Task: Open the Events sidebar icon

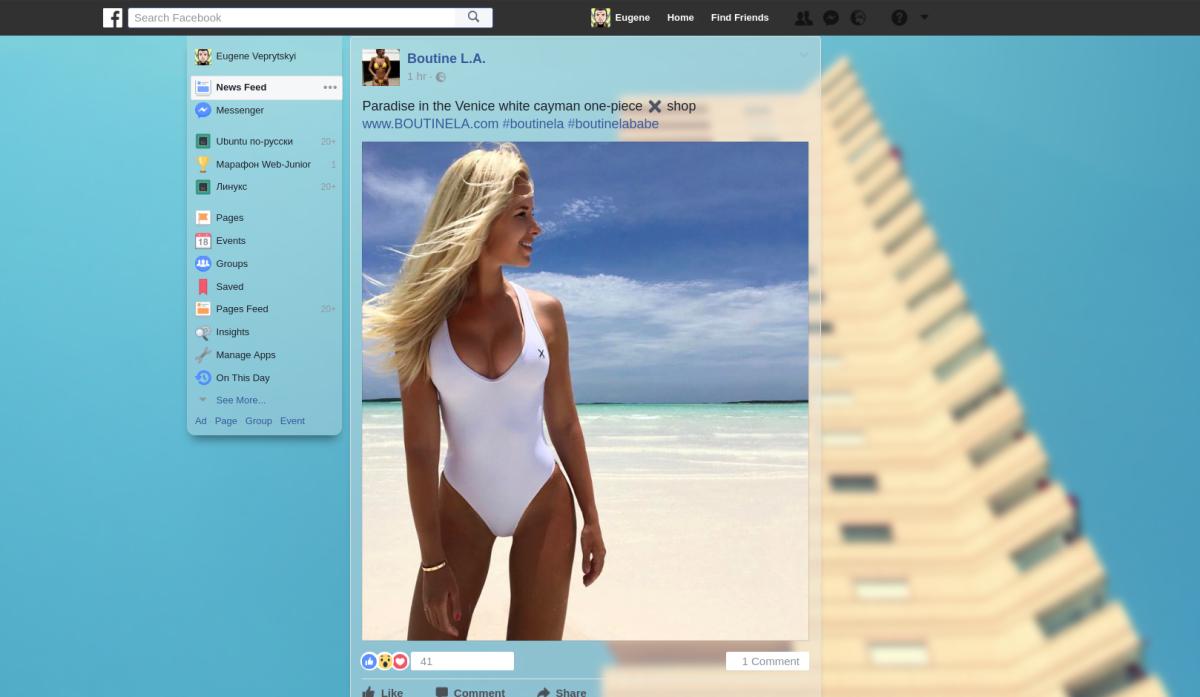Action: click(203, 240)
